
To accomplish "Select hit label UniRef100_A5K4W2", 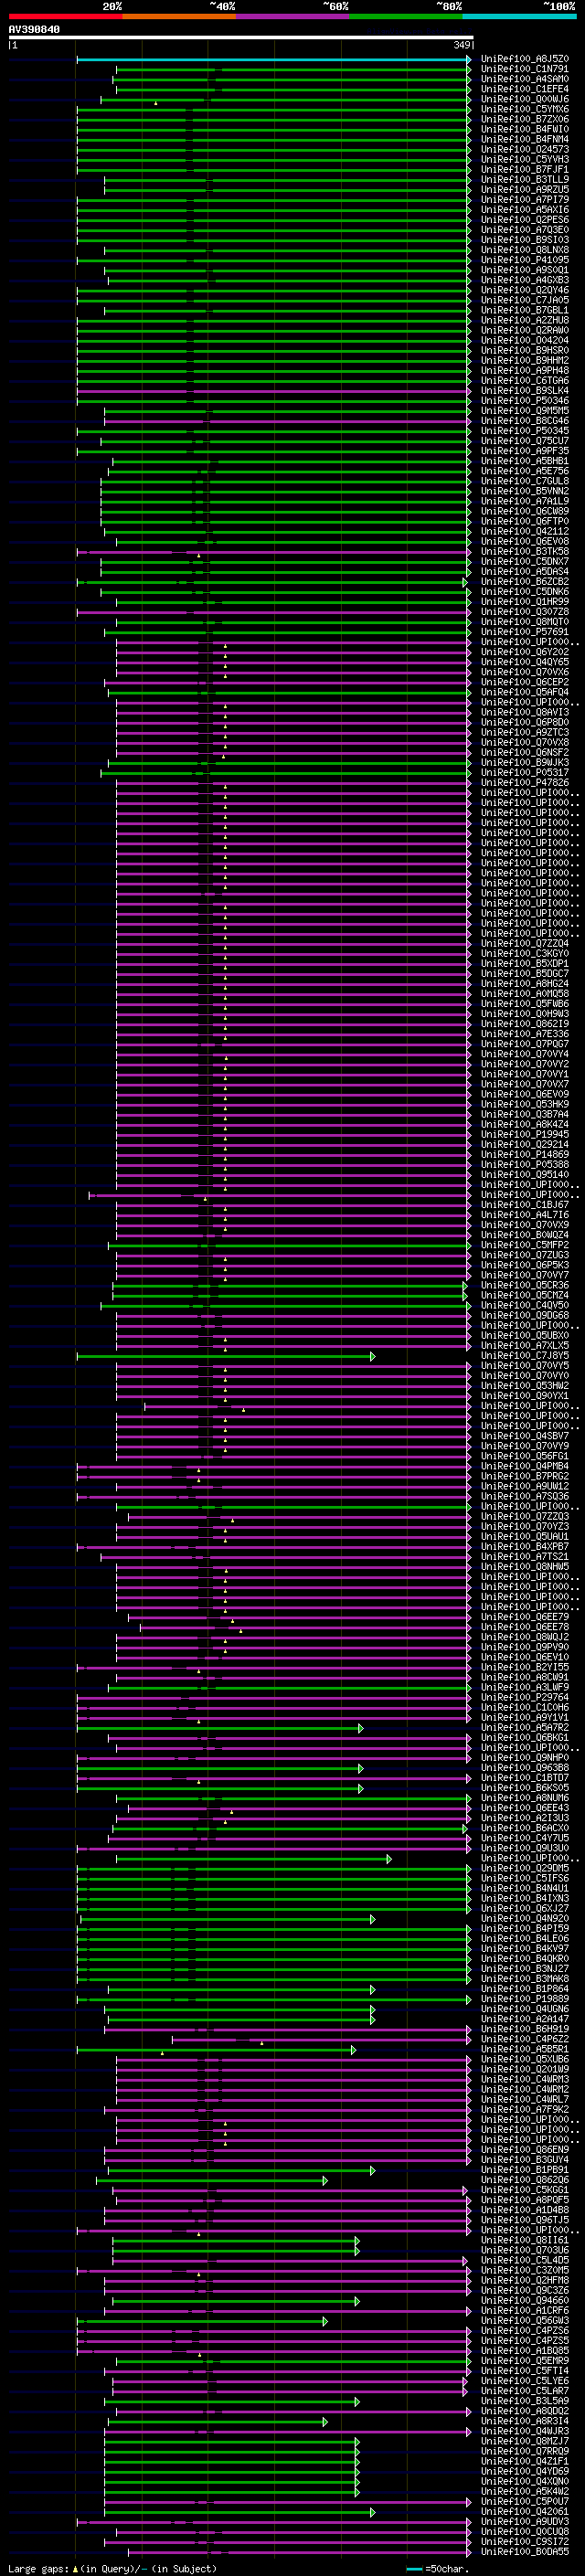I will 525,2491.
